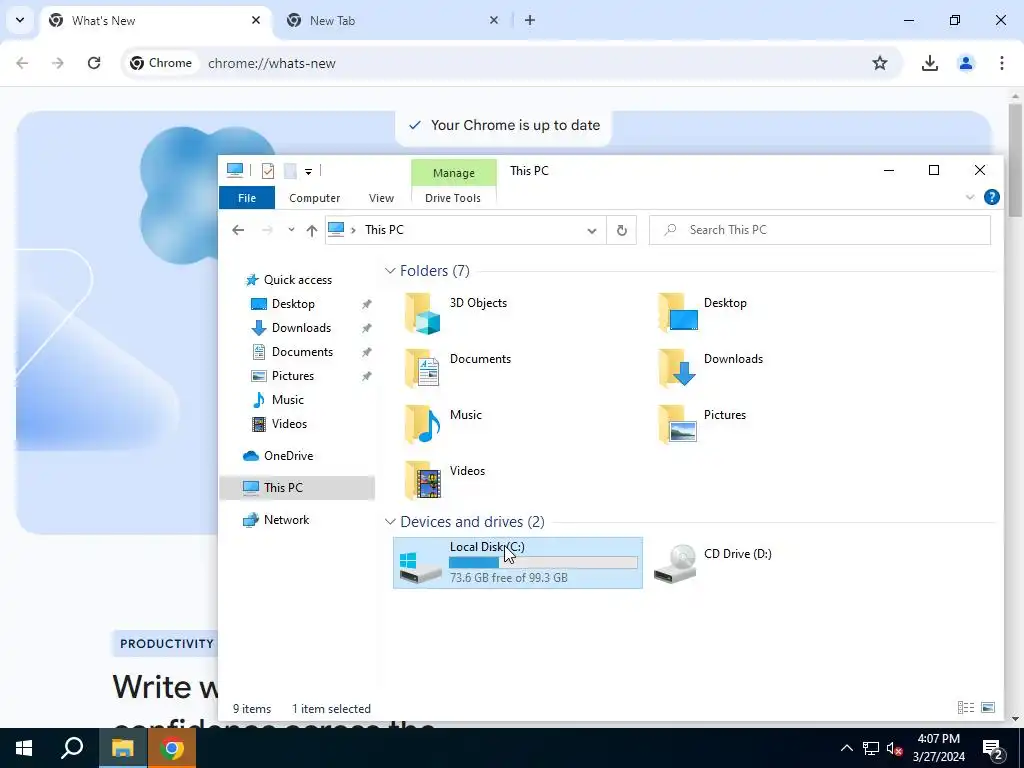Collapse the Folders (7) group

(390, 270)
